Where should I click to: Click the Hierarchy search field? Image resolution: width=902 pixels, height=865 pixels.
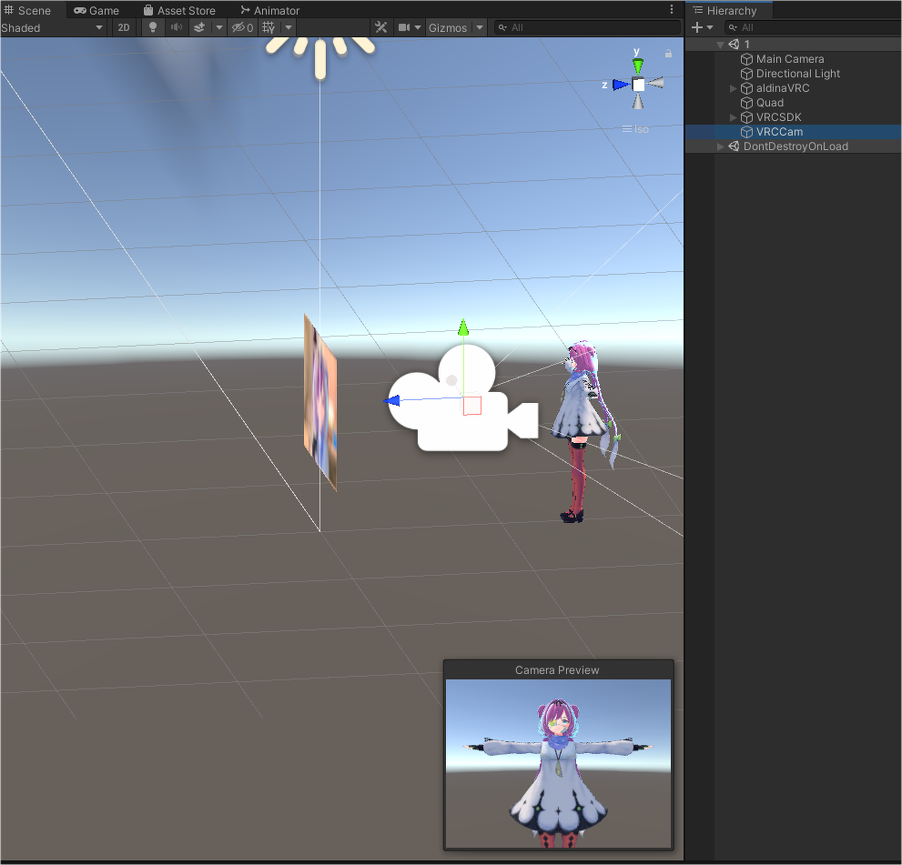coord(813,27)
